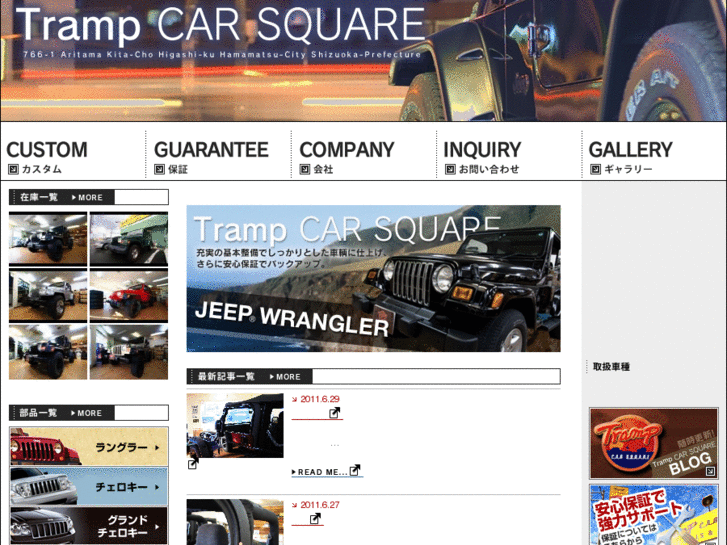Screen dimensions: 727x545
Task: Click external link icon below 2011.6.29 thumbnail
Action: coord(193,463)
